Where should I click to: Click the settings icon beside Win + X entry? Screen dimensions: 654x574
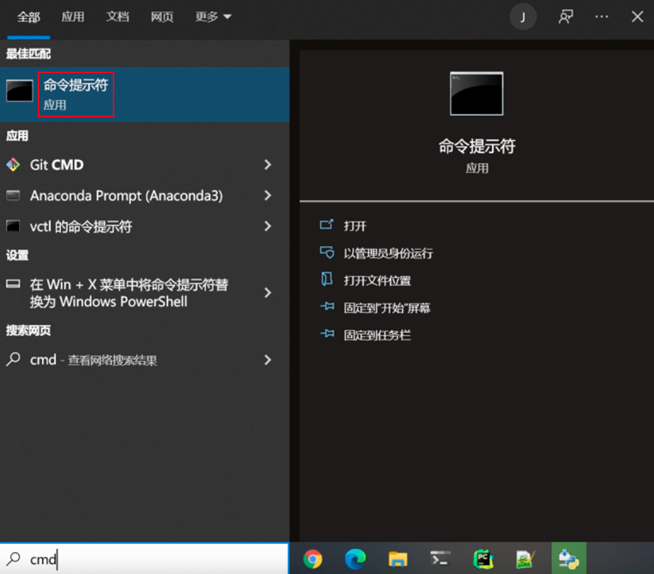13,284
